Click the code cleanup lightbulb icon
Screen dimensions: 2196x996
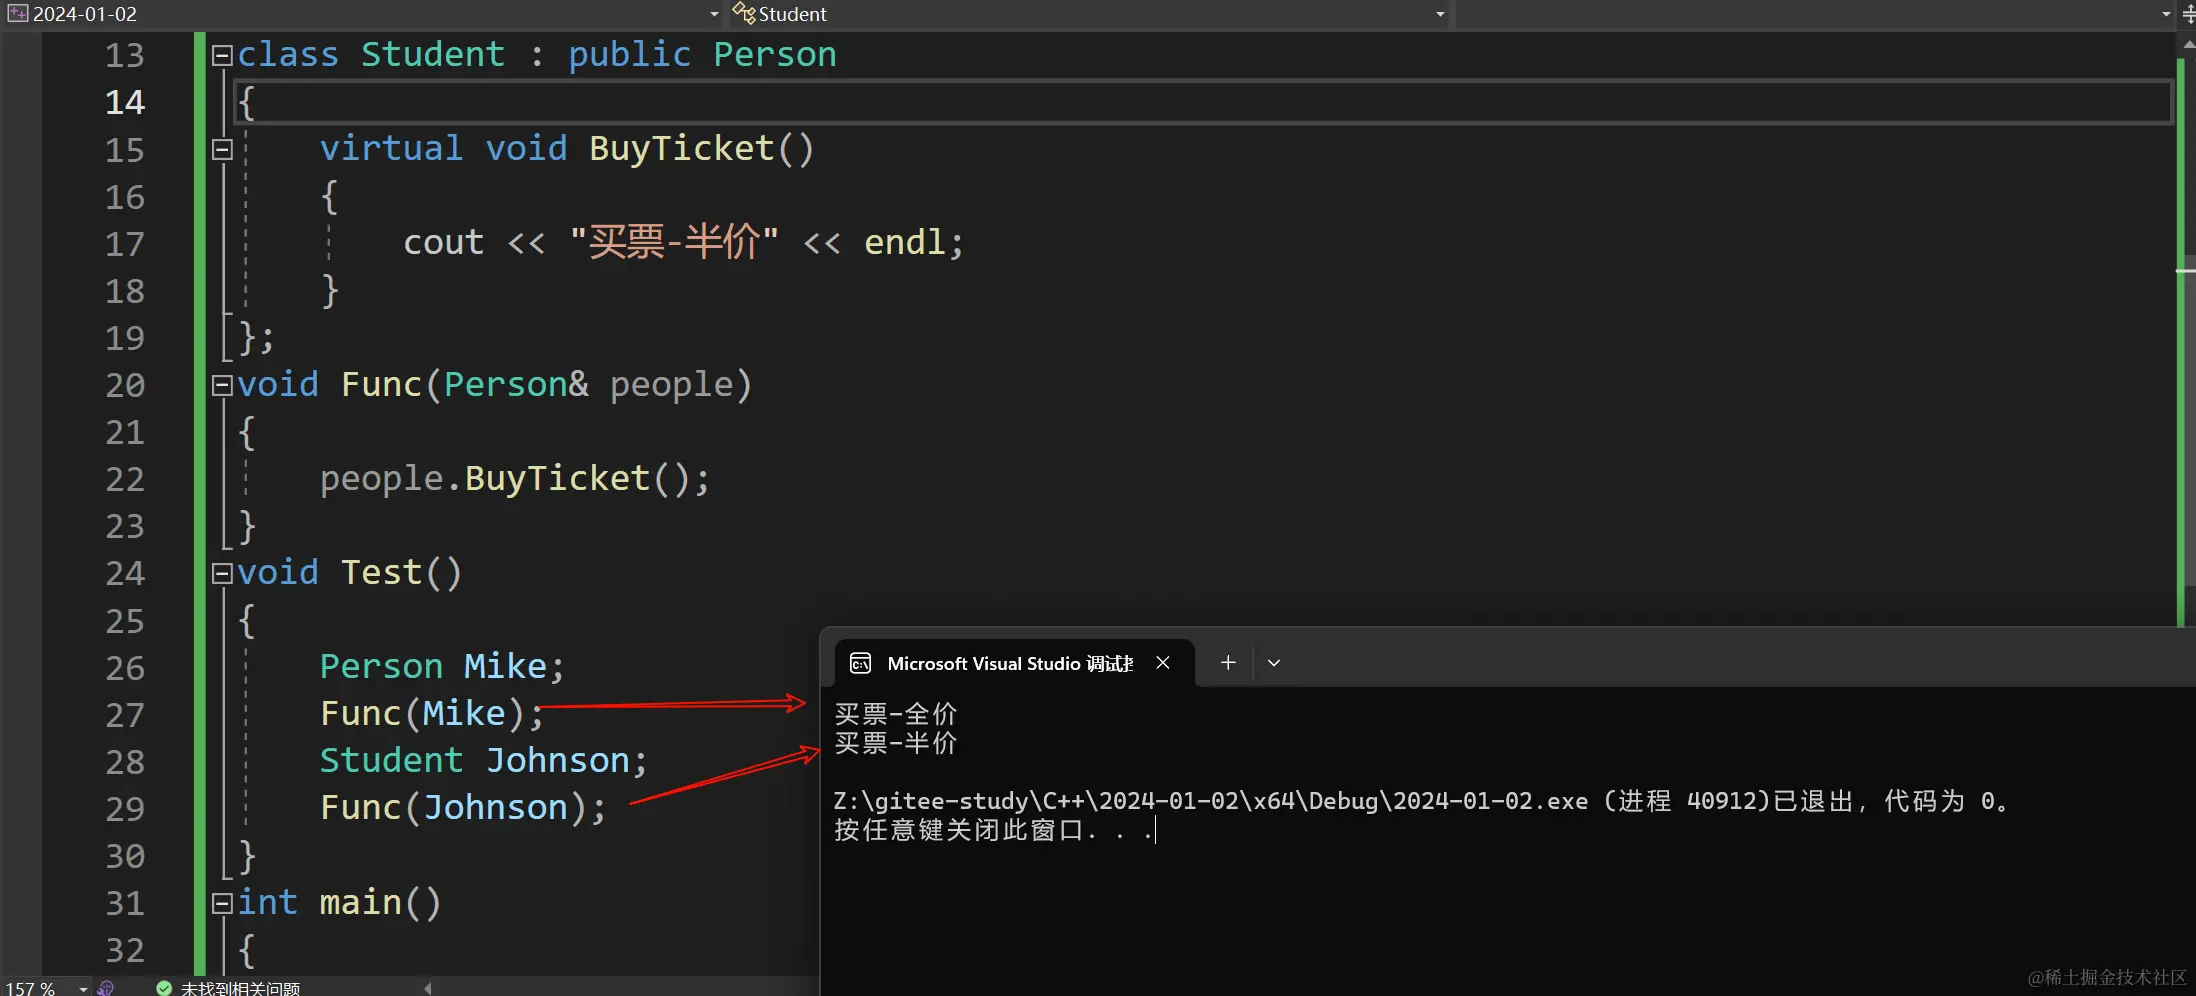(106, 988)
